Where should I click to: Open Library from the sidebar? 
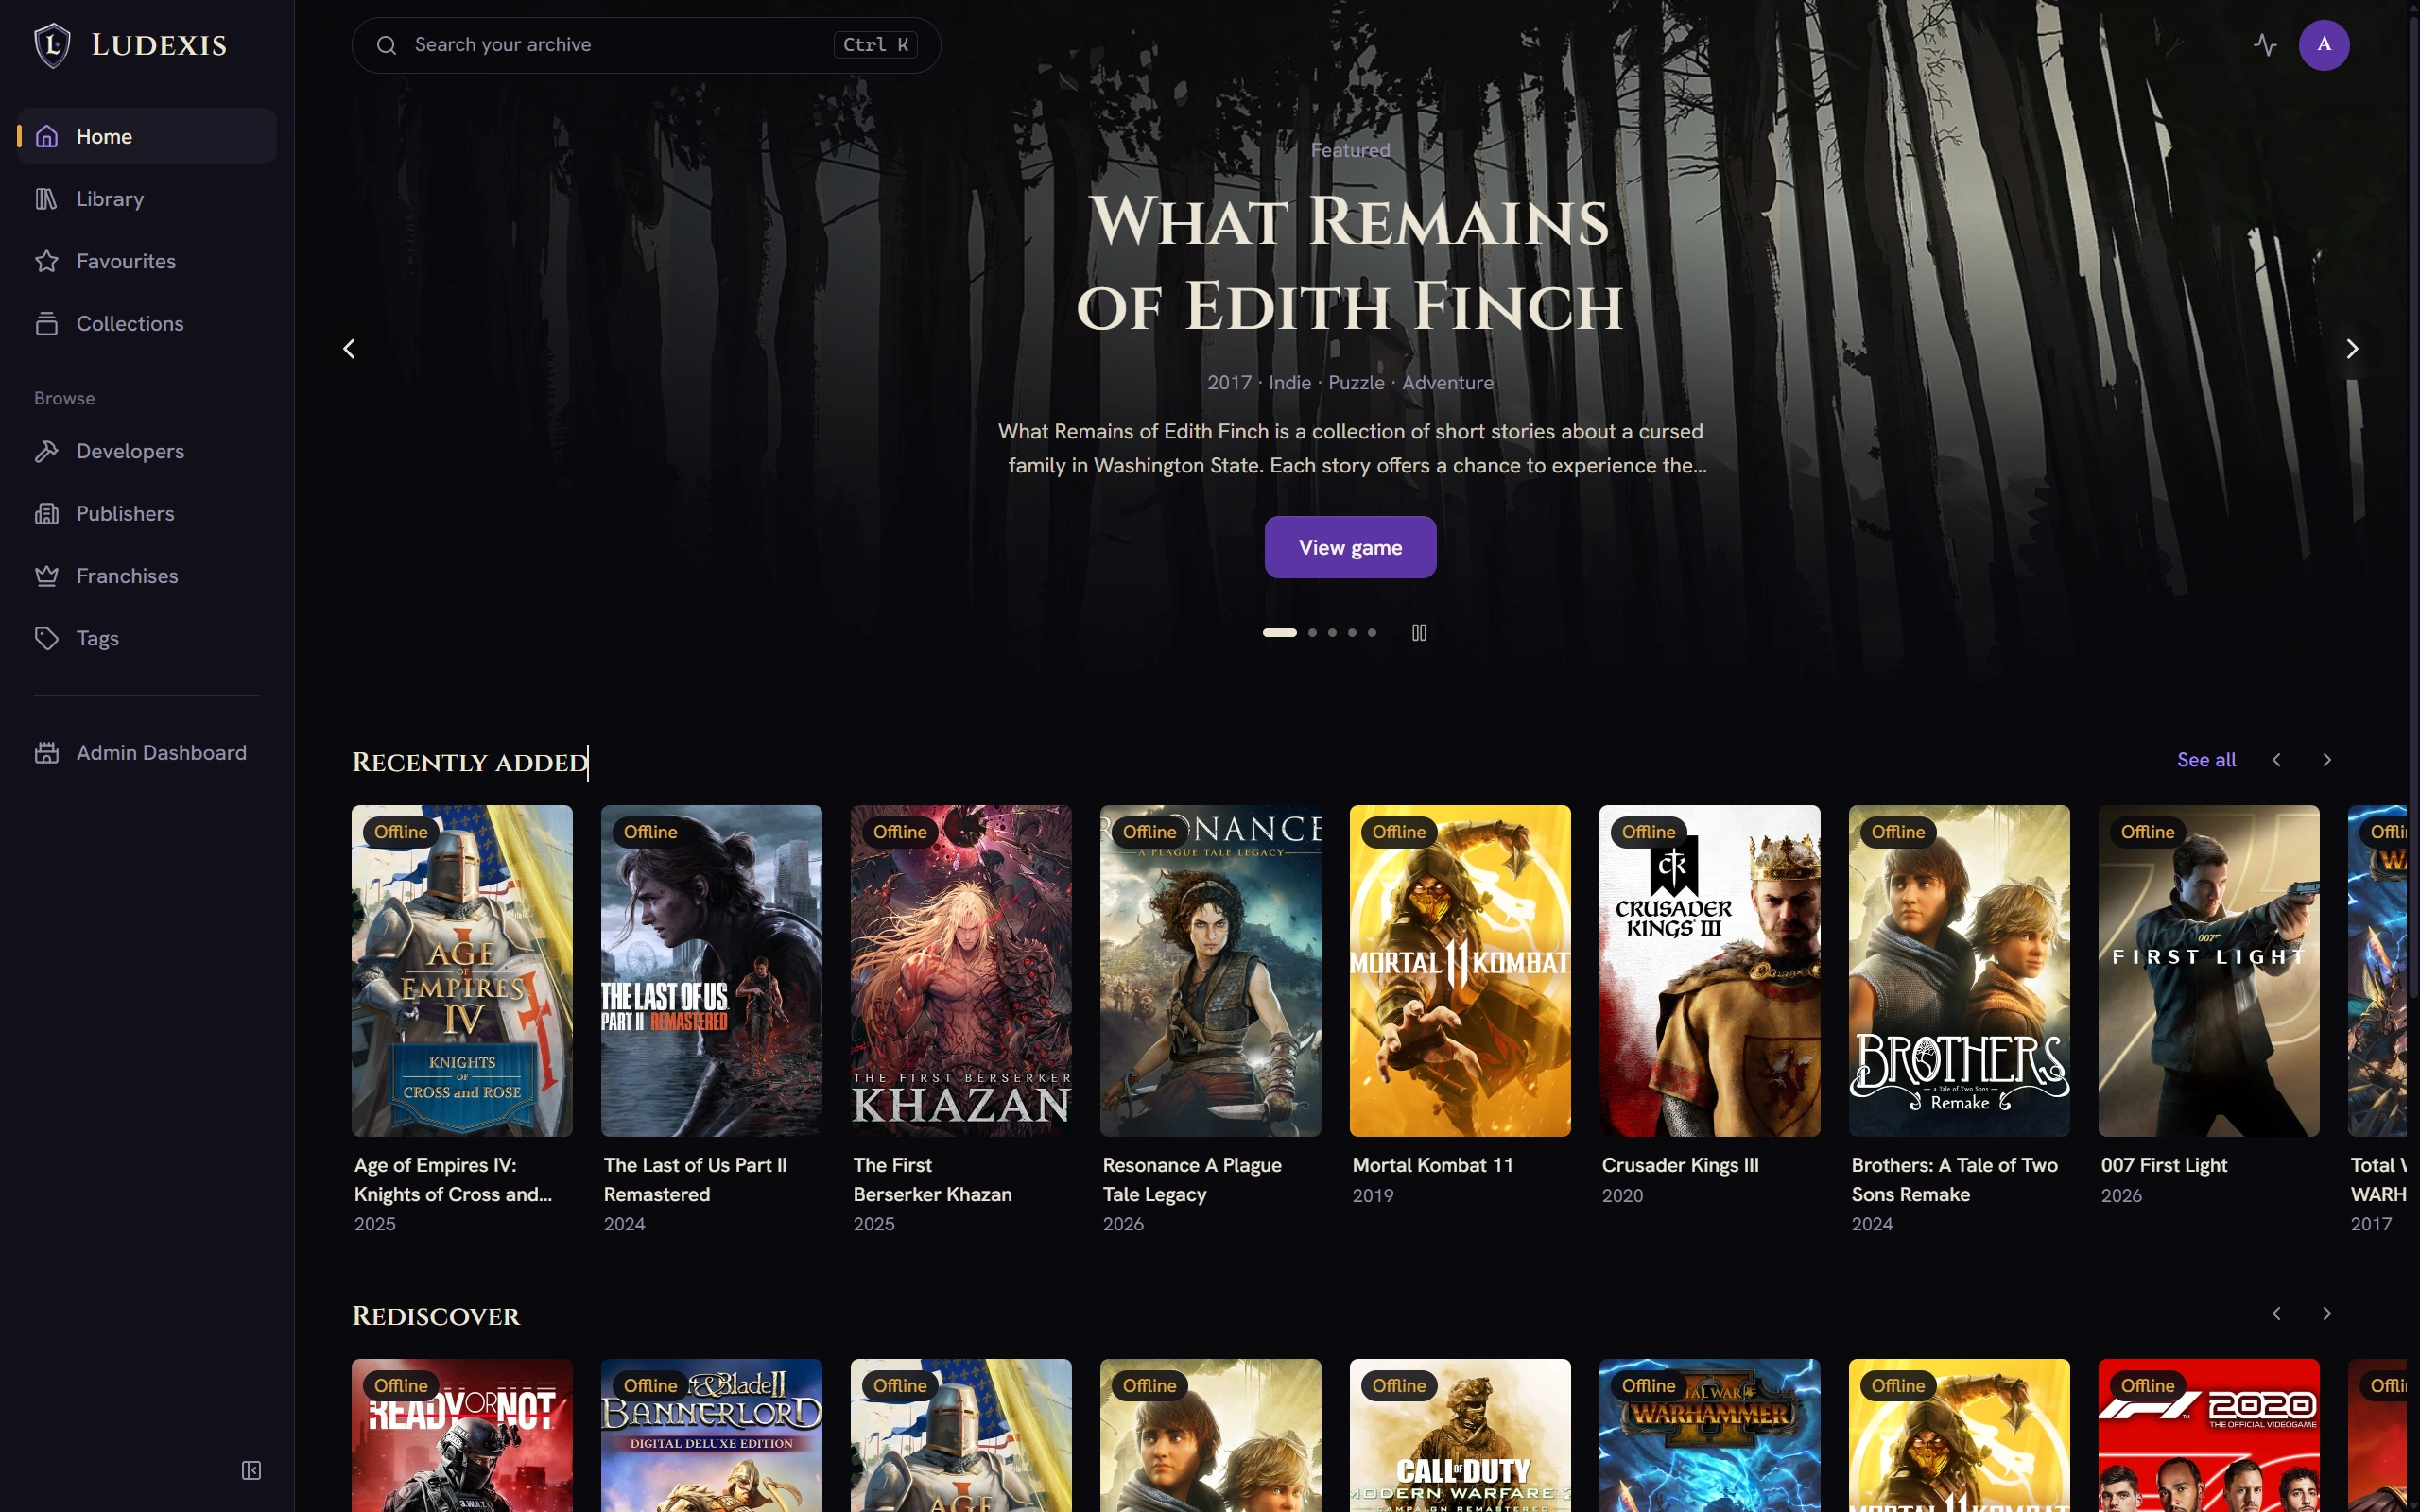(147, 199)
